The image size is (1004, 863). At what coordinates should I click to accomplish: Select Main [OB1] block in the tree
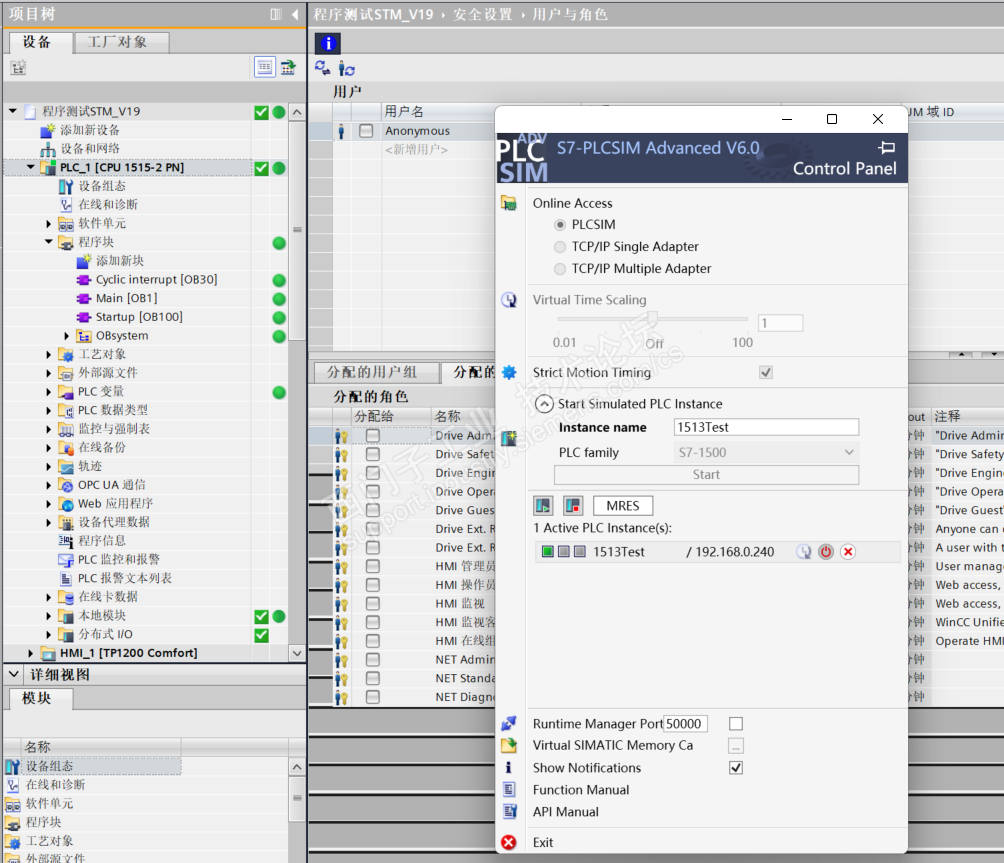(126, 298)
